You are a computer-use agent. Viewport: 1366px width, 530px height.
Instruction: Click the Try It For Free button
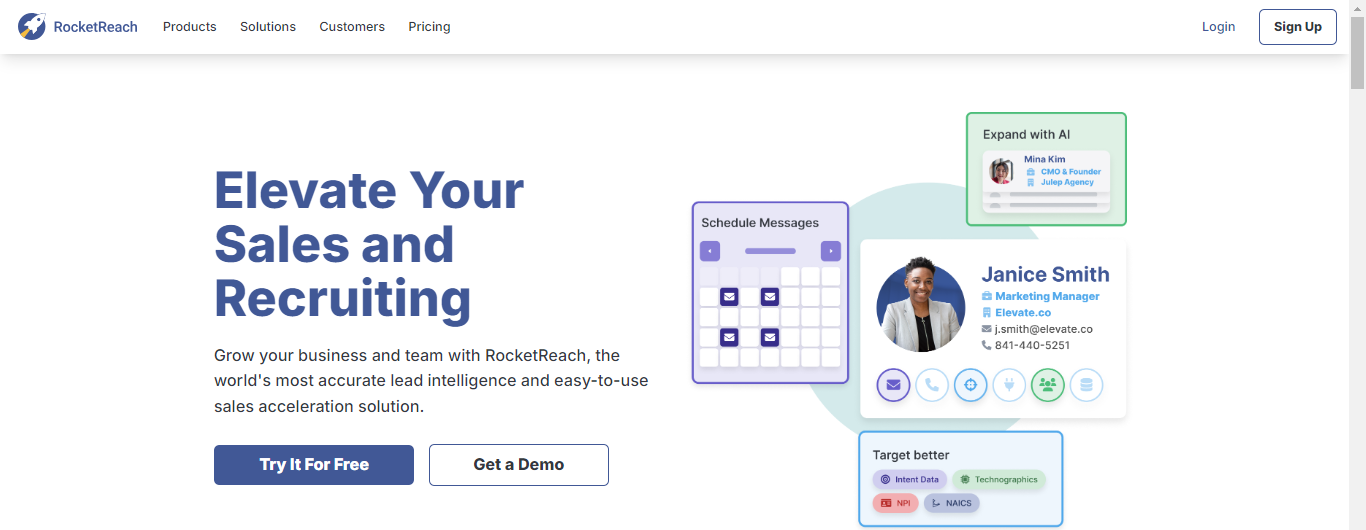coord(314,465)
